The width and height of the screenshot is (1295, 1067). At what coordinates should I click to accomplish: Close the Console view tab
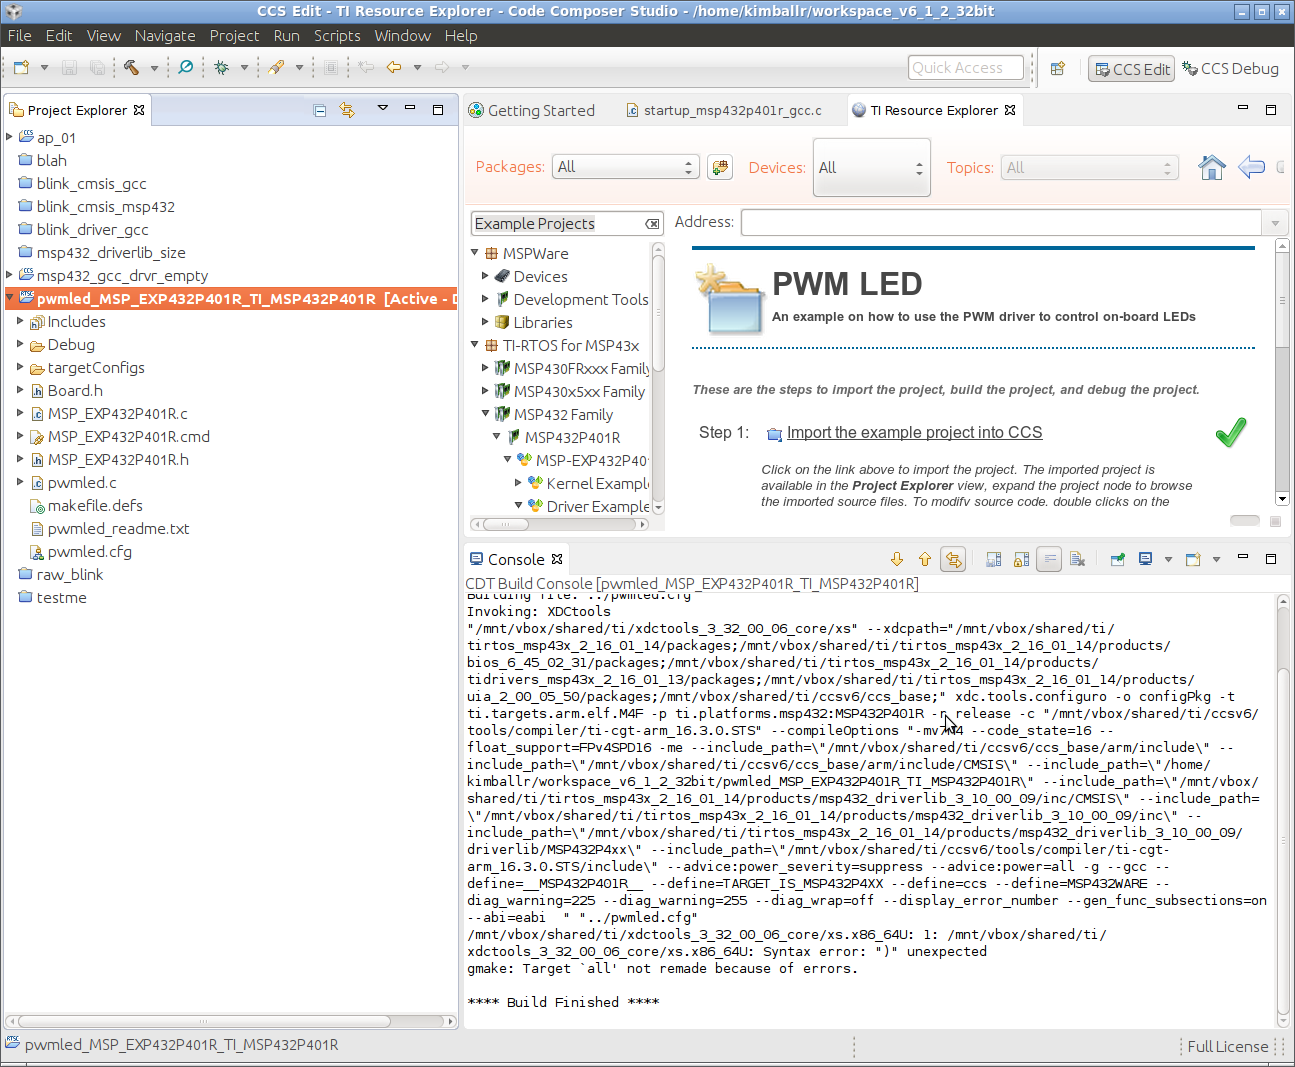[x=557, y=559]
